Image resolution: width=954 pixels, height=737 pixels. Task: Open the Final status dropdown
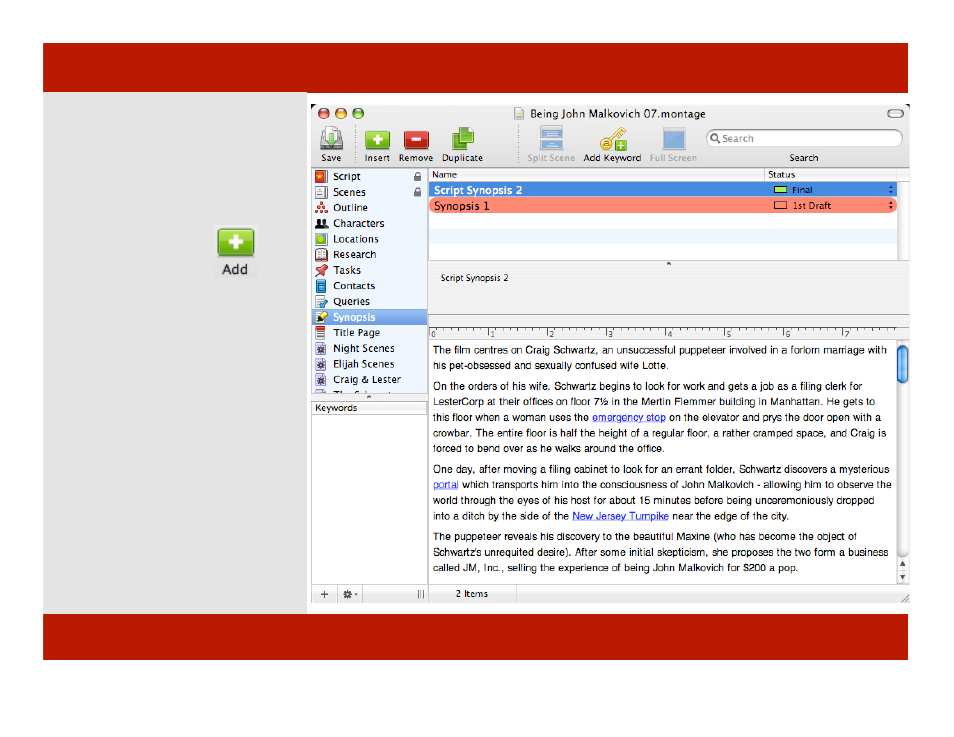[891, 190]
